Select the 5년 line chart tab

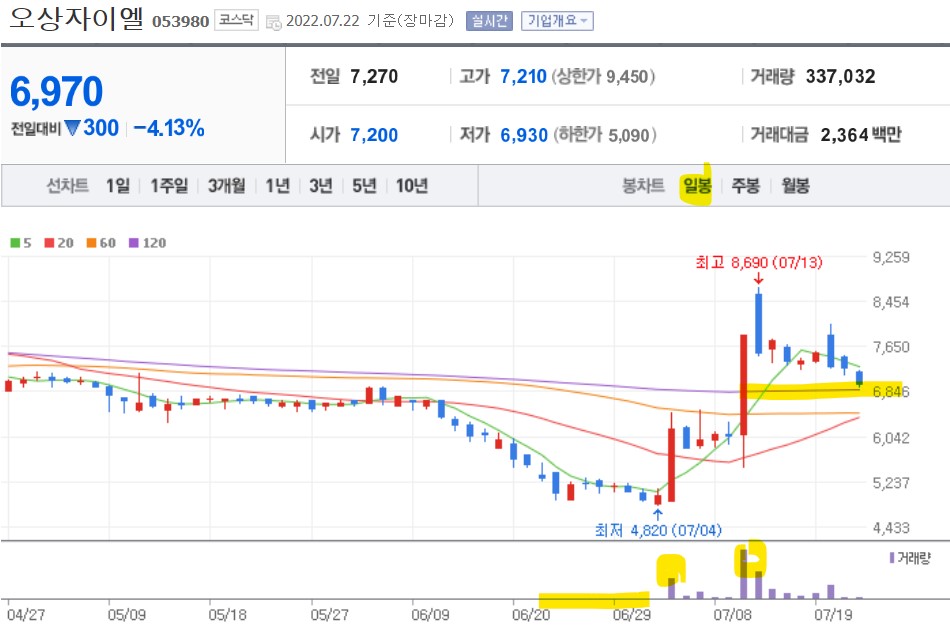pos(364,185)
